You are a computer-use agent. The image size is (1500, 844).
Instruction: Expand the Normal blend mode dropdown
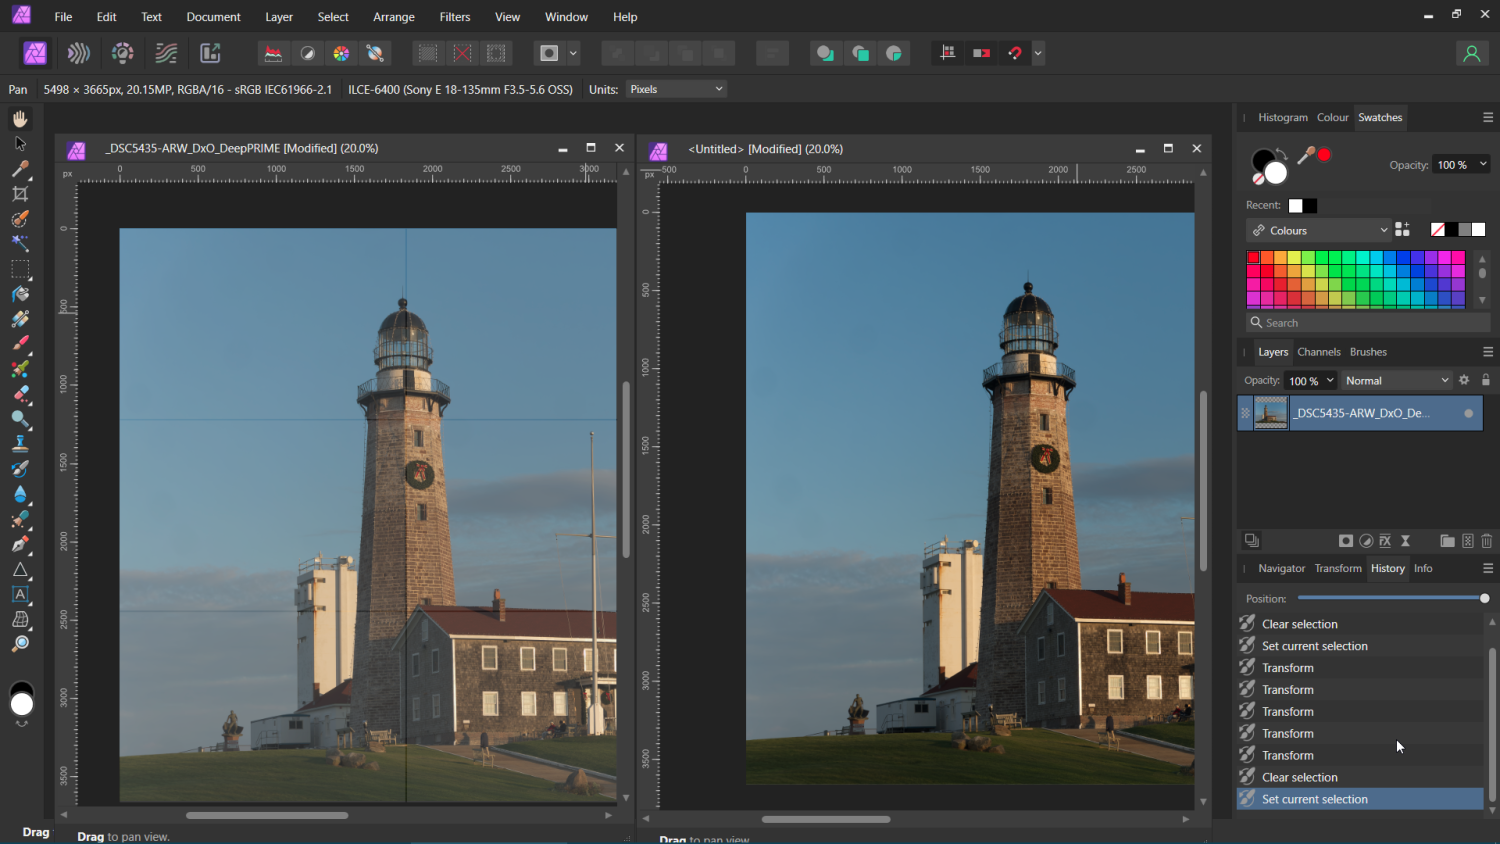tap(1396, 380)
